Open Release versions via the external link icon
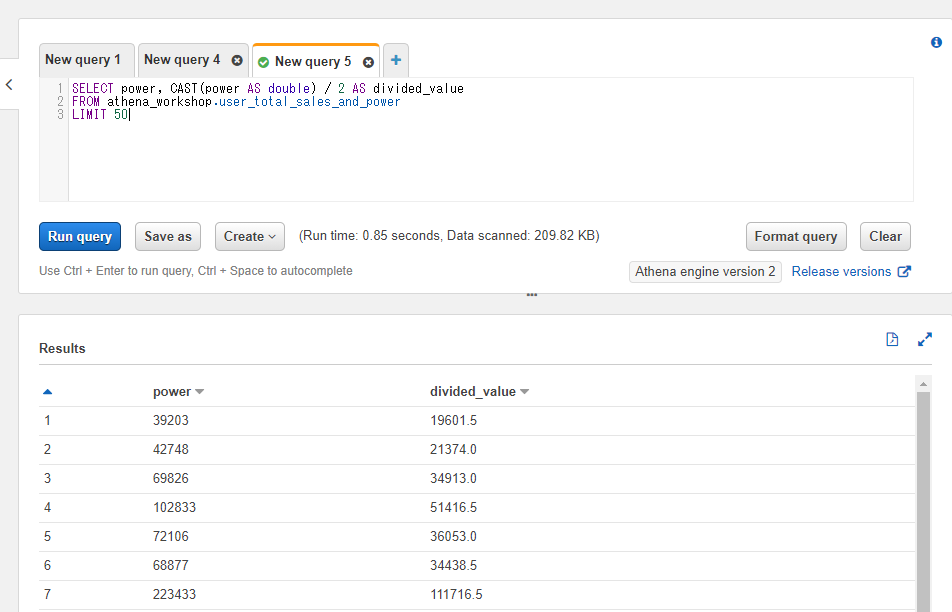This screenshot has width=952, height=612. tap(907, 271)
